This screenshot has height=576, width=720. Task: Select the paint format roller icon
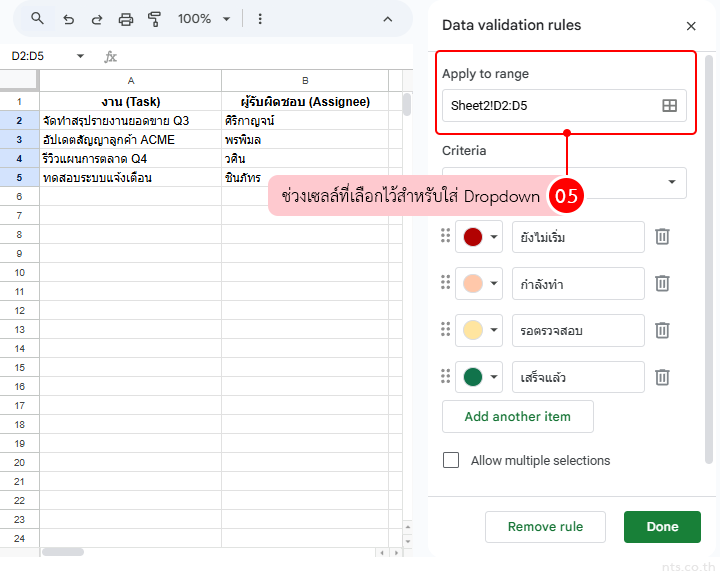pyautogui.click(x=154, y=19)
